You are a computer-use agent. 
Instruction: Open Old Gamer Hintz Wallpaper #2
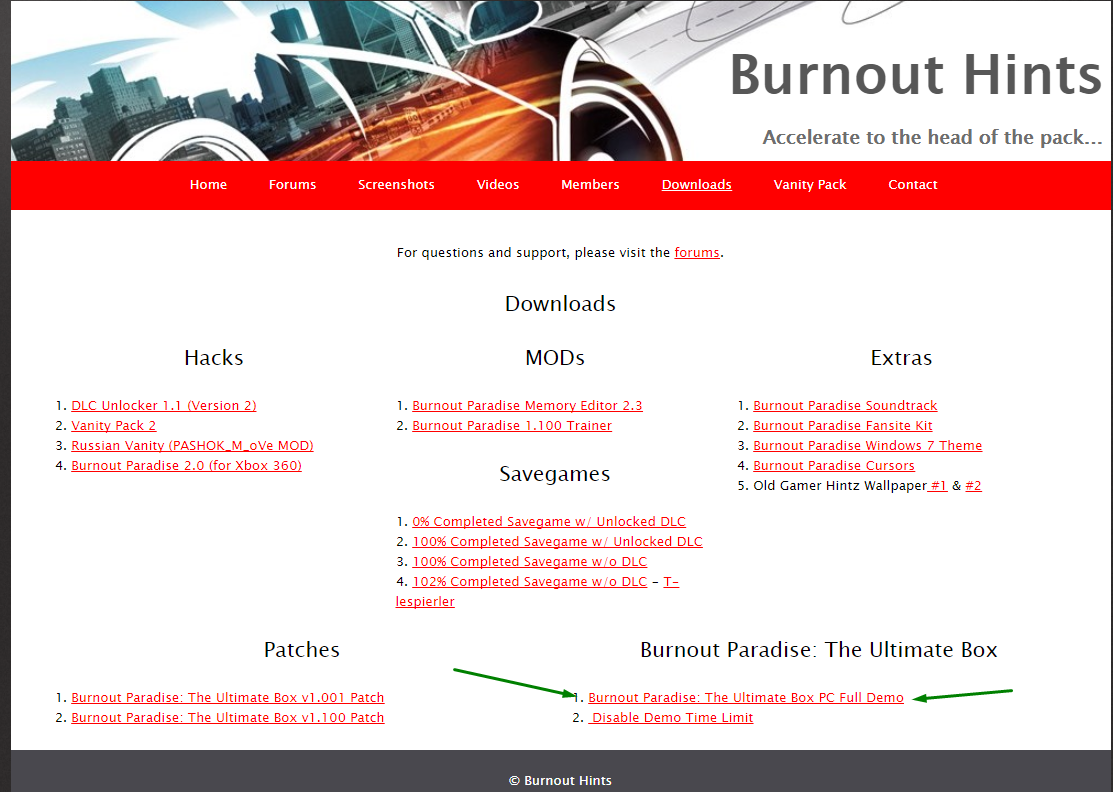(x=973, y=485)
